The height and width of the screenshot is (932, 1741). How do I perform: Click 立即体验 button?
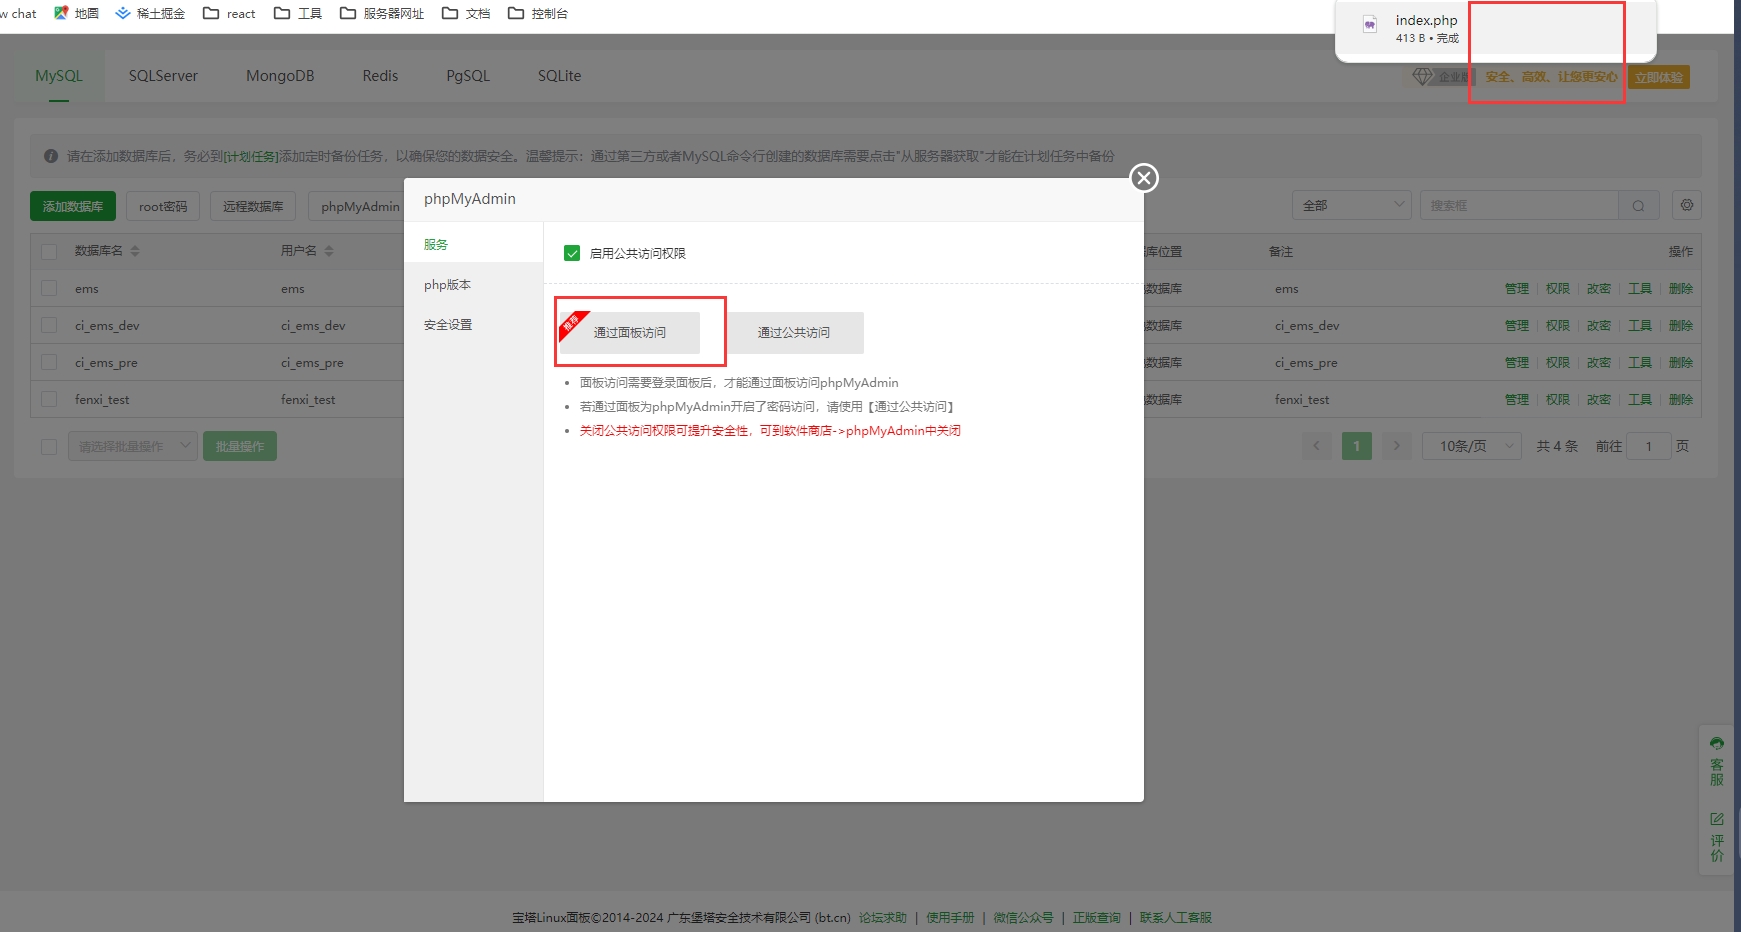pos(1659,77)
